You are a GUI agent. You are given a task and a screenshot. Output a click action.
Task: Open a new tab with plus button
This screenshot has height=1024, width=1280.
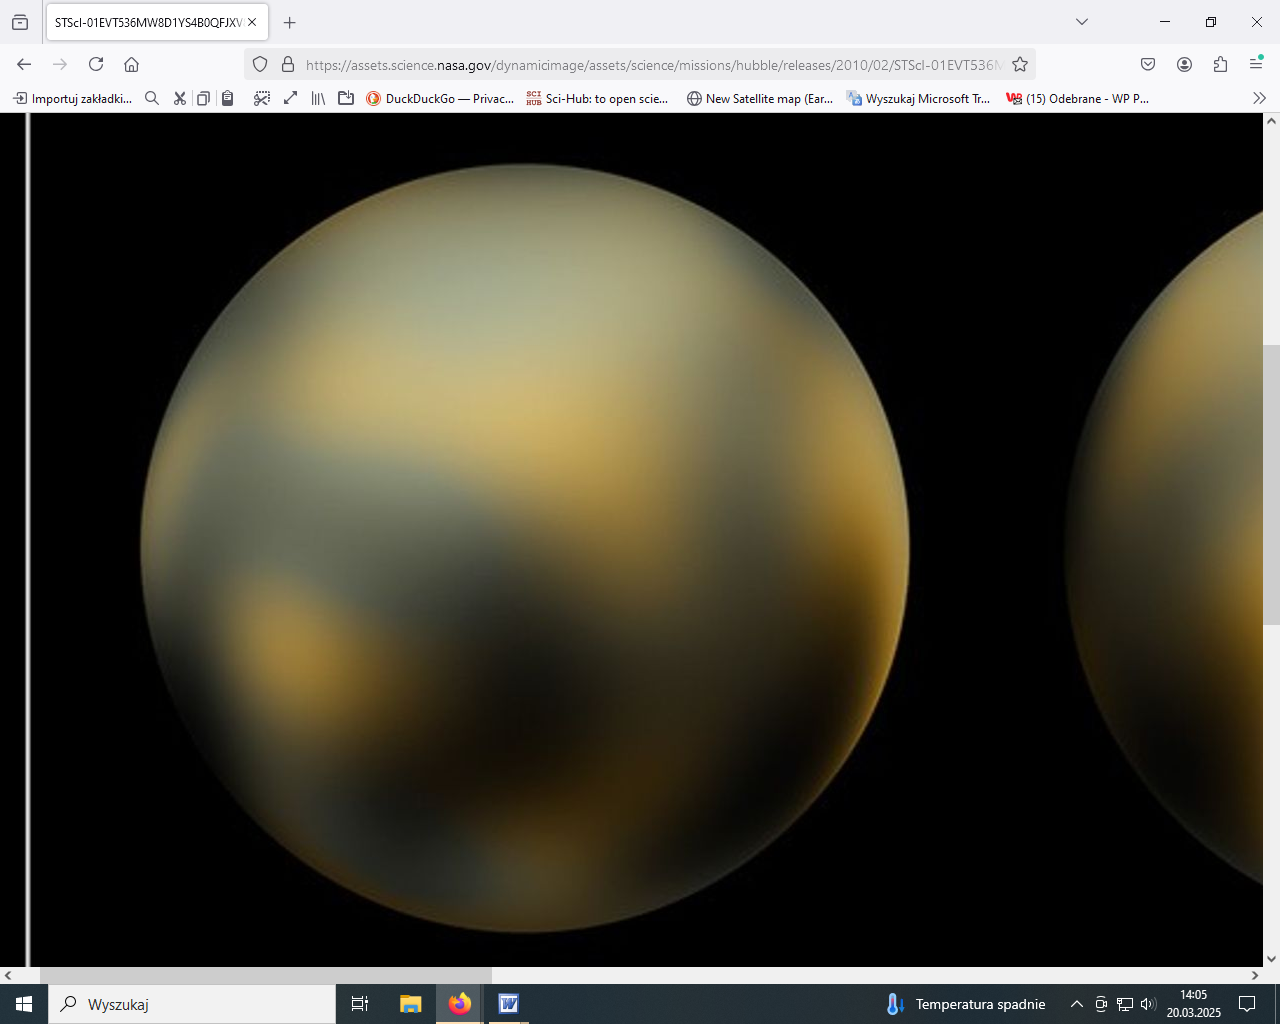point(290,22)
